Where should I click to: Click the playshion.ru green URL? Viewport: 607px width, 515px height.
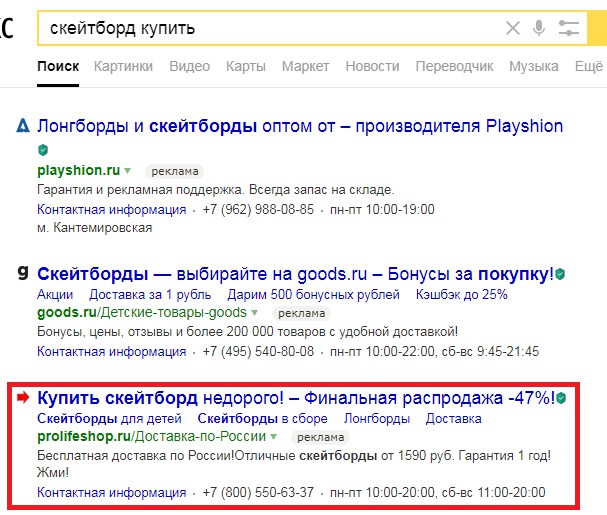coord(79,170)
